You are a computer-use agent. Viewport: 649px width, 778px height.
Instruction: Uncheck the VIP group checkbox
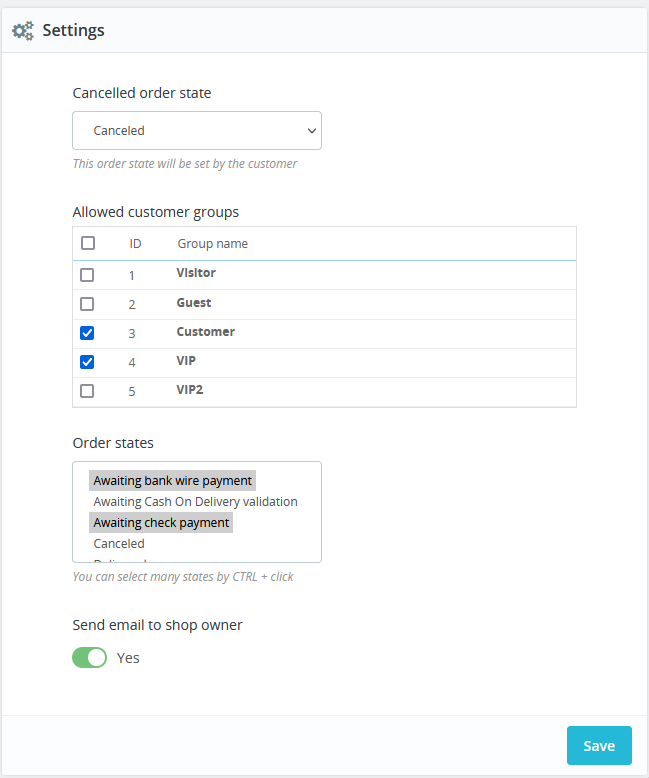coord(88,362)
